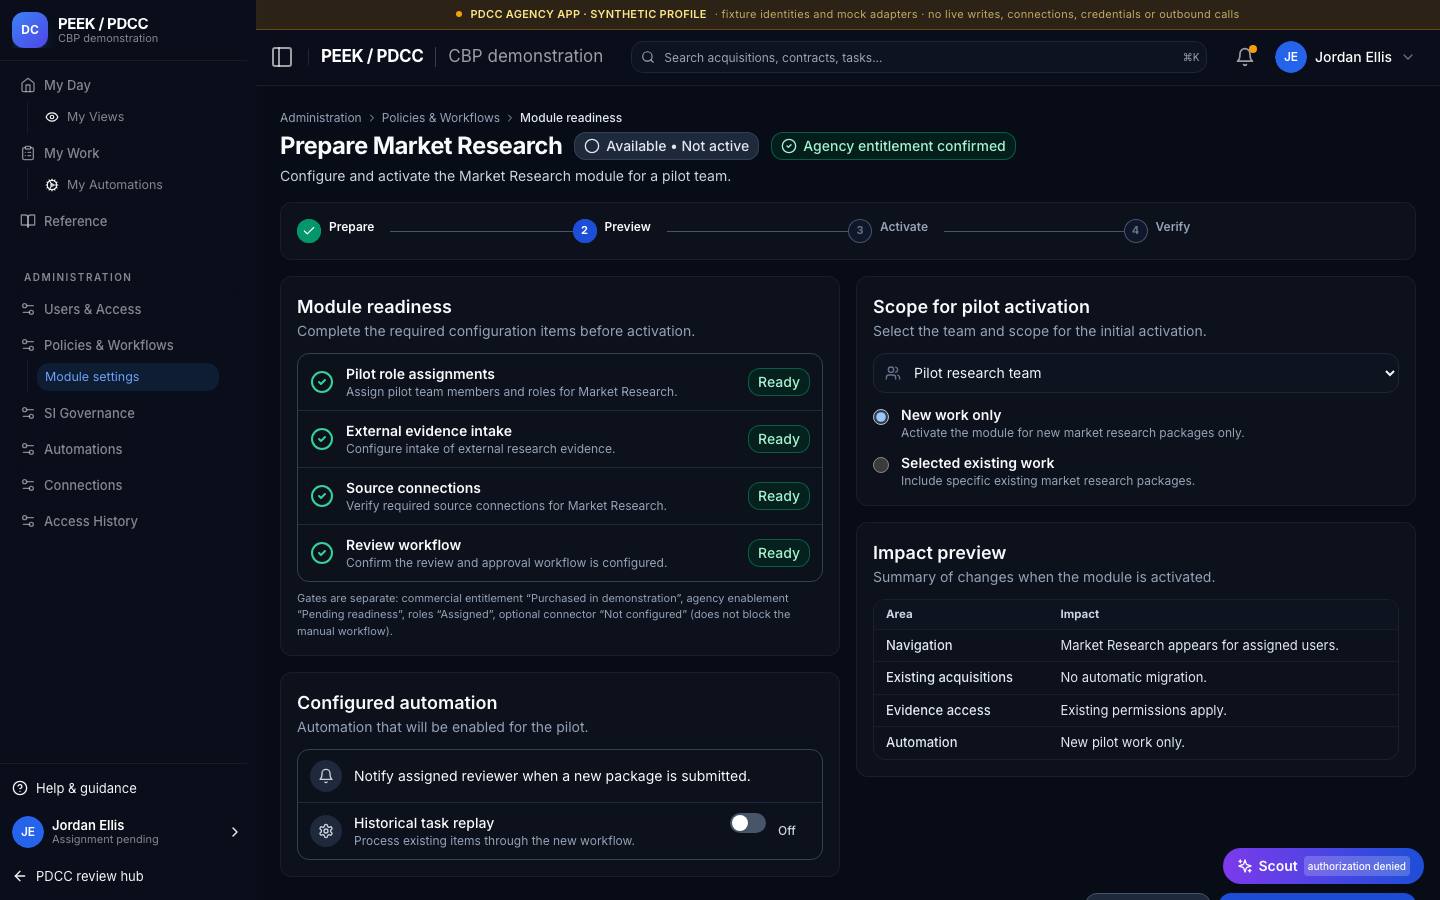This screenshot has width=1440, height=900.
Task: Click the Administration breadcrumb link
Action: [x=320, y=118]
